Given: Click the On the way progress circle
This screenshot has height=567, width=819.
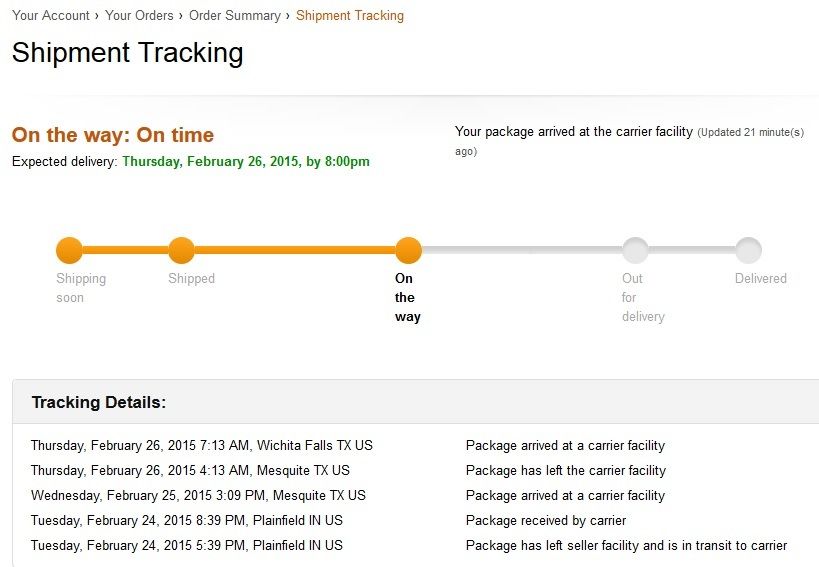Looking at the screenshot, I should coord(408,250).
